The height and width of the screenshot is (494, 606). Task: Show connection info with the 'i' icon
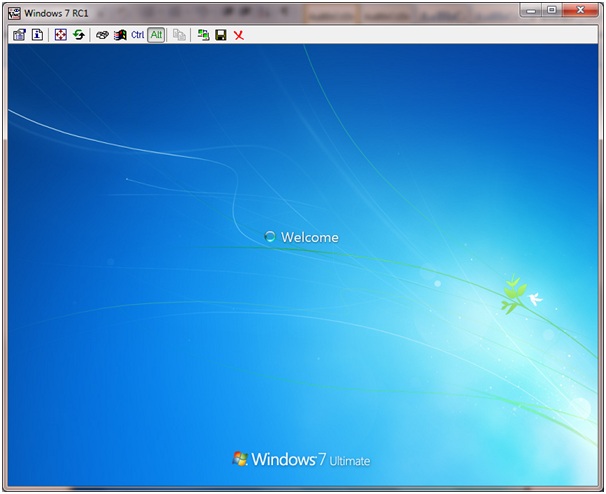(x=37, y=35)
